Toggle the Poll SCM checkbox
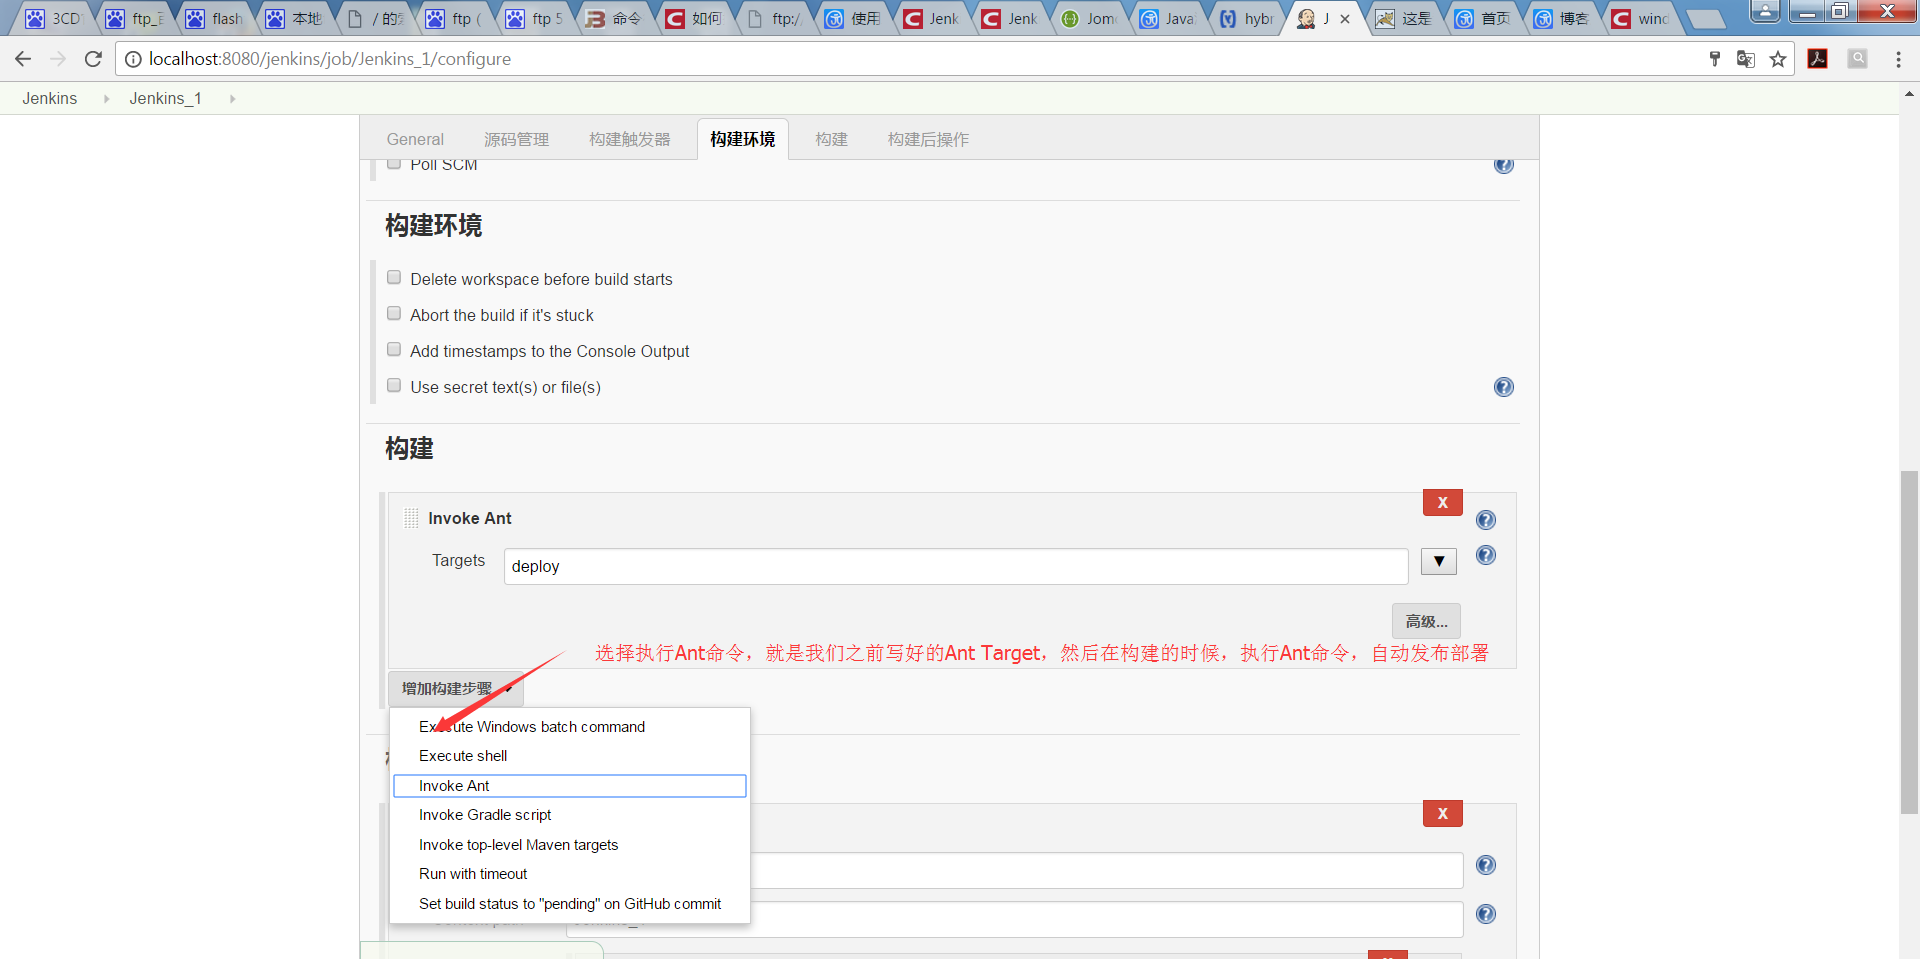Viewport: 1920px width, 959px height. pyautogui.click(x=394, y=164)
